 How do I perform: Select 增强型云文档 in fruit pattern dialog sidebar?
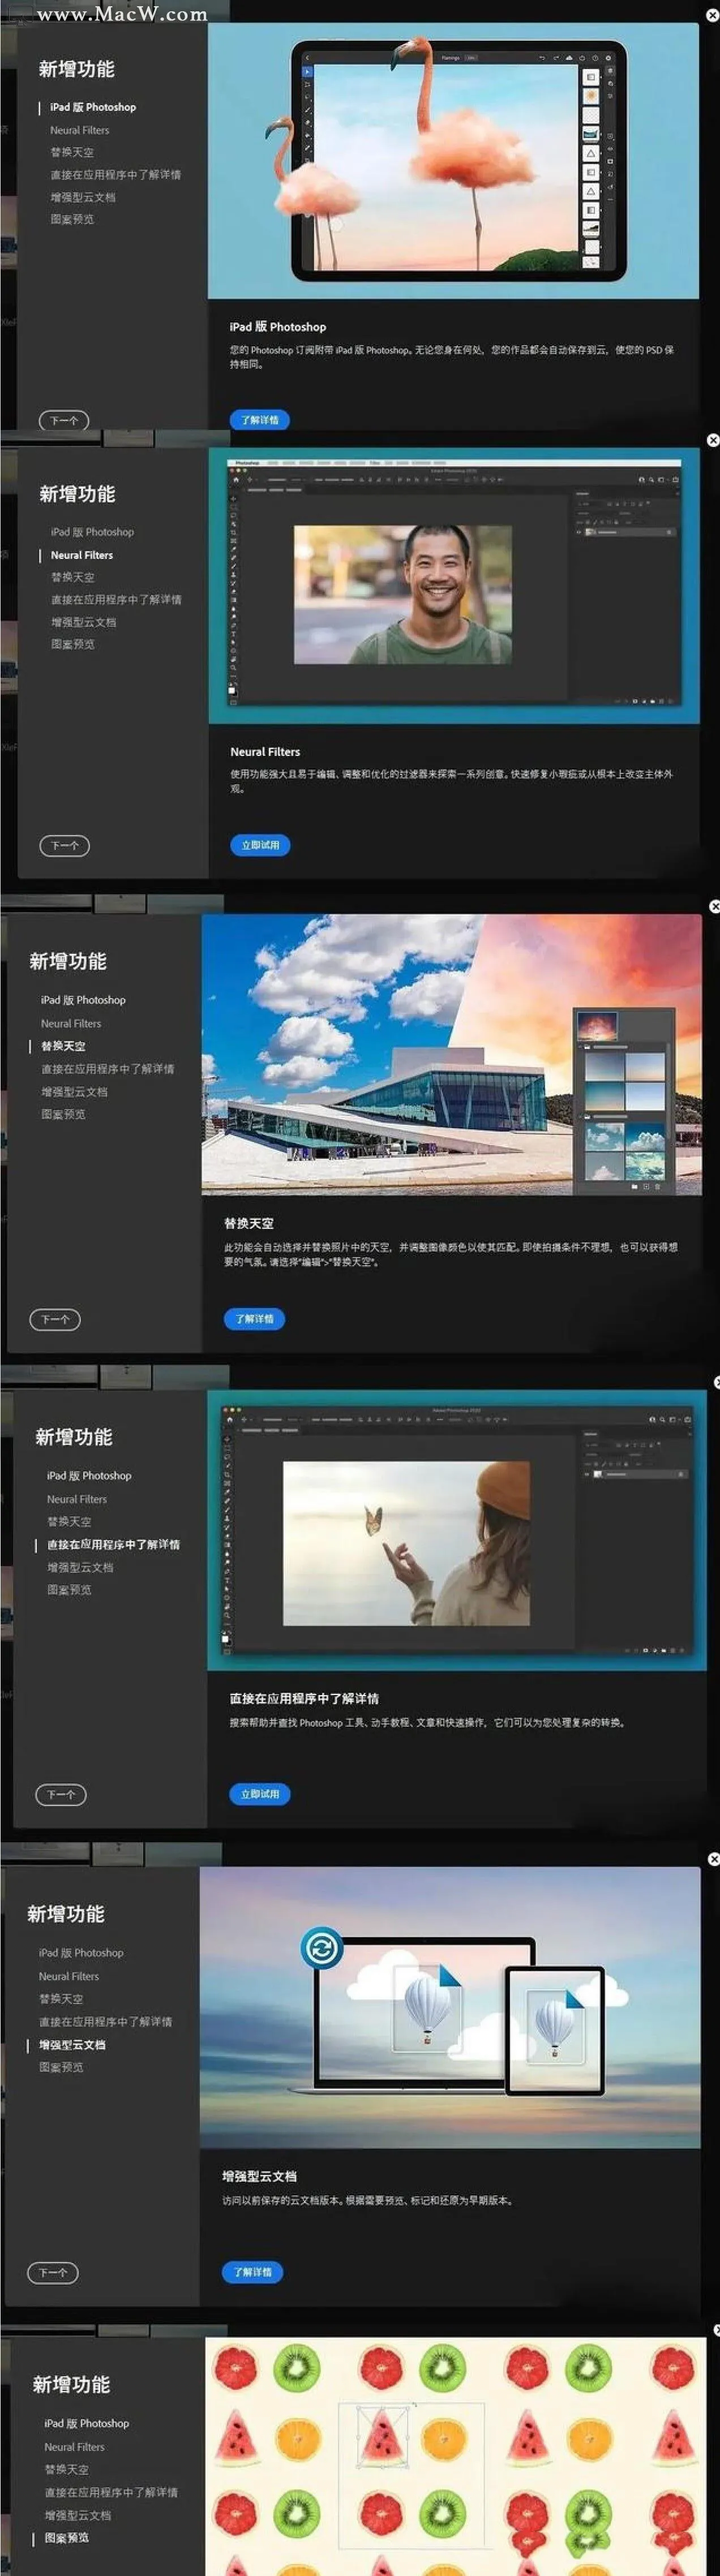click(78, 2516)
